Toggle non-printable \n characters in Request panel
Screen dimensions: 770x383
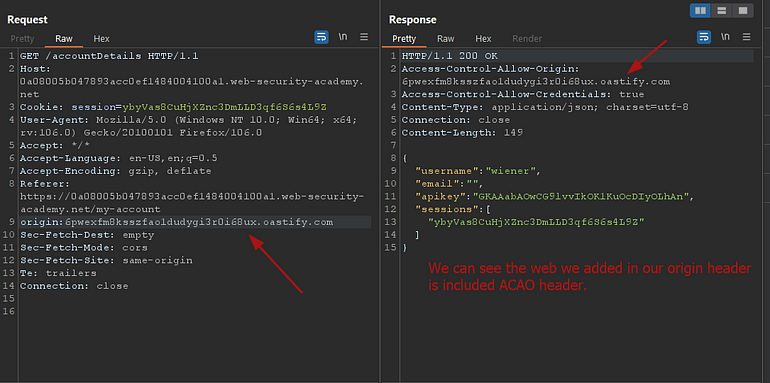click(x=343, y=37)
